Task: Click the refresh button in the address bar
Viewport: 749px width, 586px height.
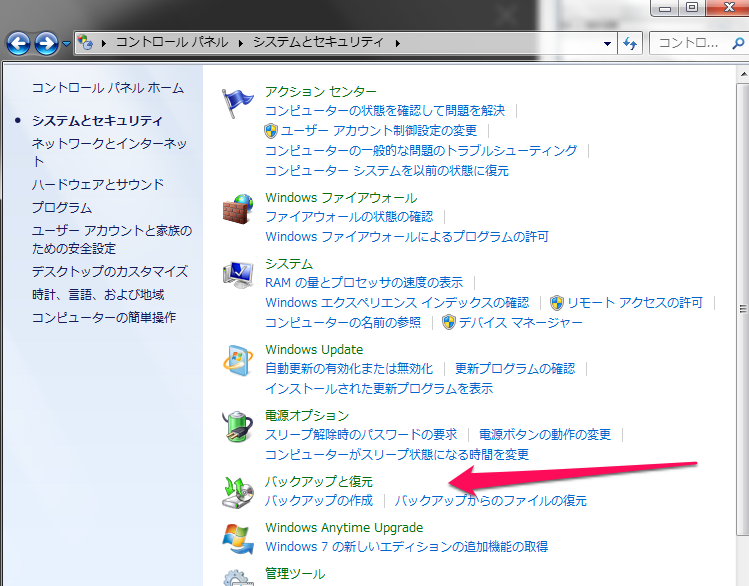Action: point(630,43)
